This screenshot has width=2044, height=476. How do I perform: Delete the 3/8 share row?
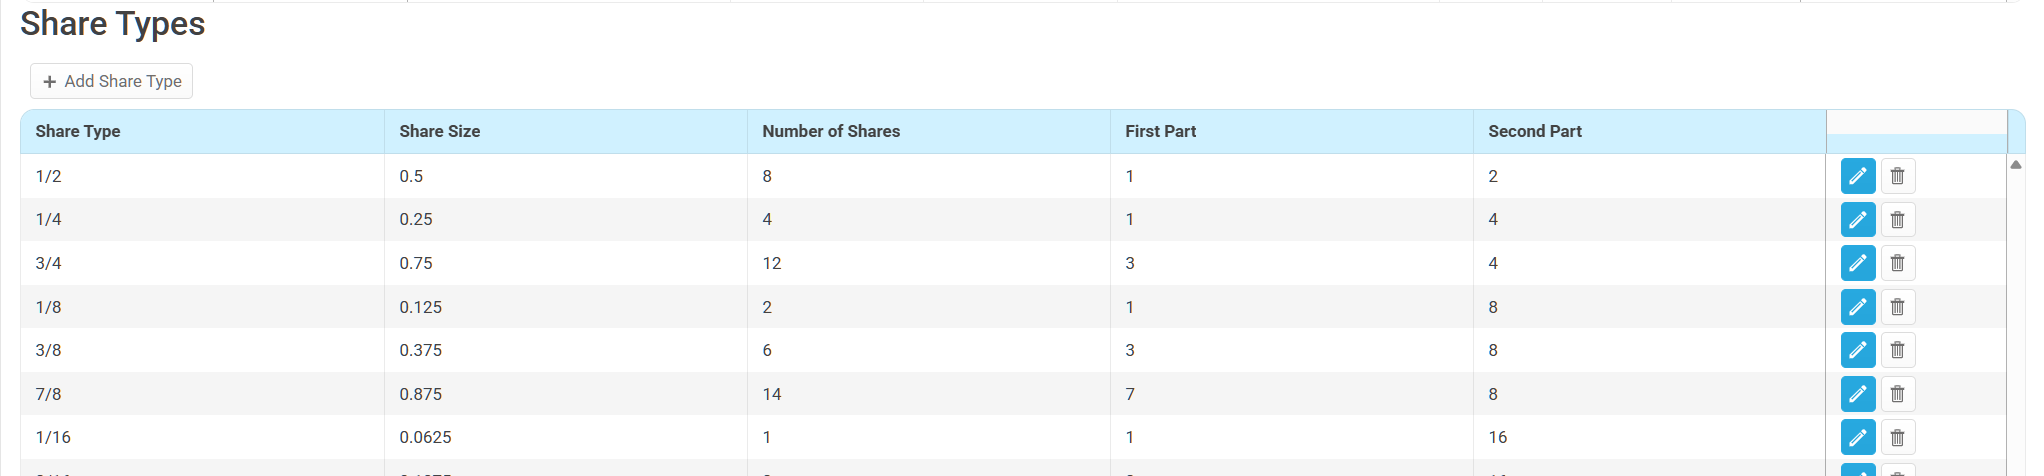[1897, 350]
